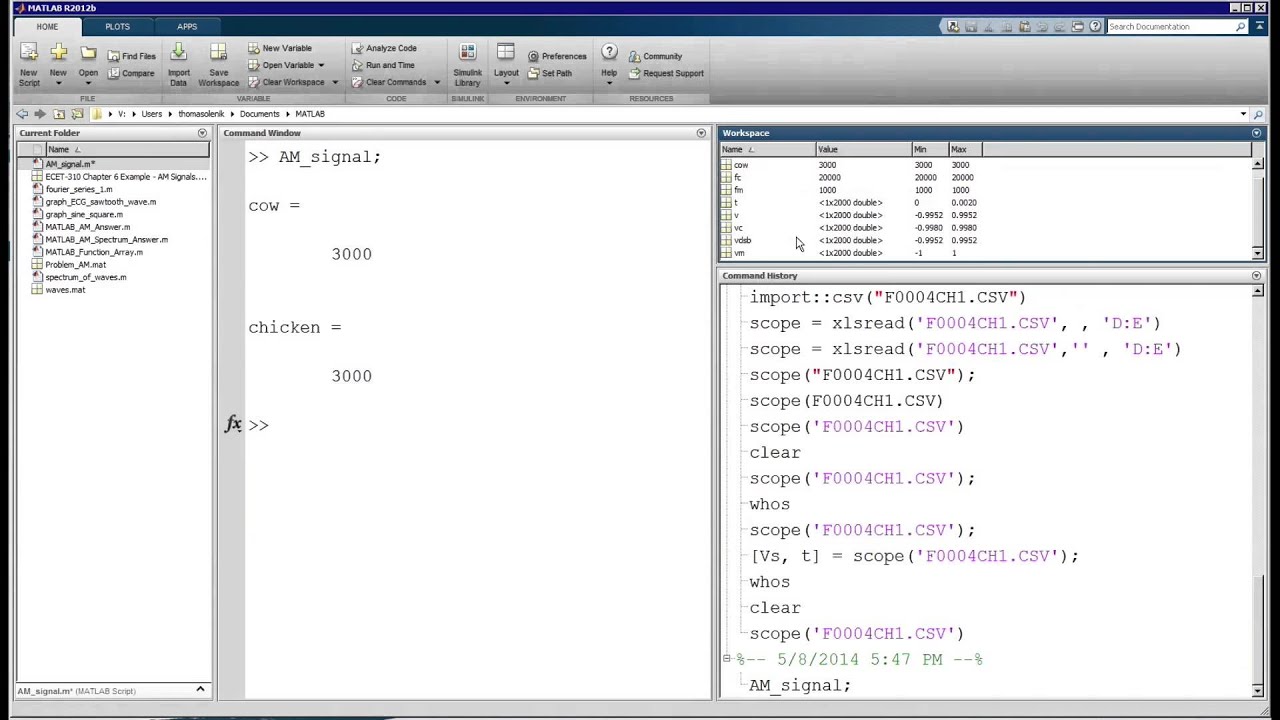Click the address bar search icon
This screenshot has width=1280, height=720.
pyautogui.click(x=1258, y=114)
